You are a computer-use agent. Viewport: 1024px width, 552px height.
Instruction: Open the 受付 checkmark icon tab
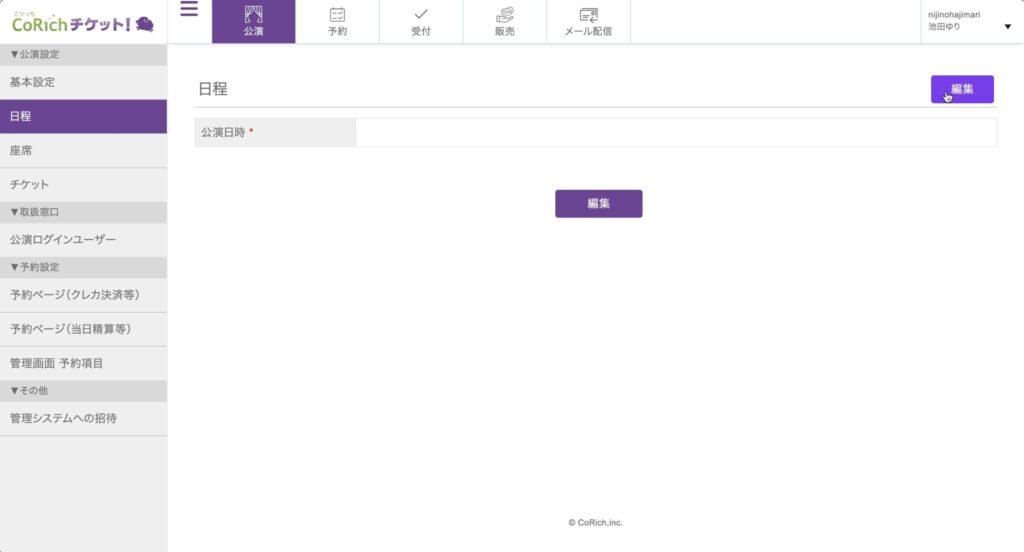(x=421, y=21)
